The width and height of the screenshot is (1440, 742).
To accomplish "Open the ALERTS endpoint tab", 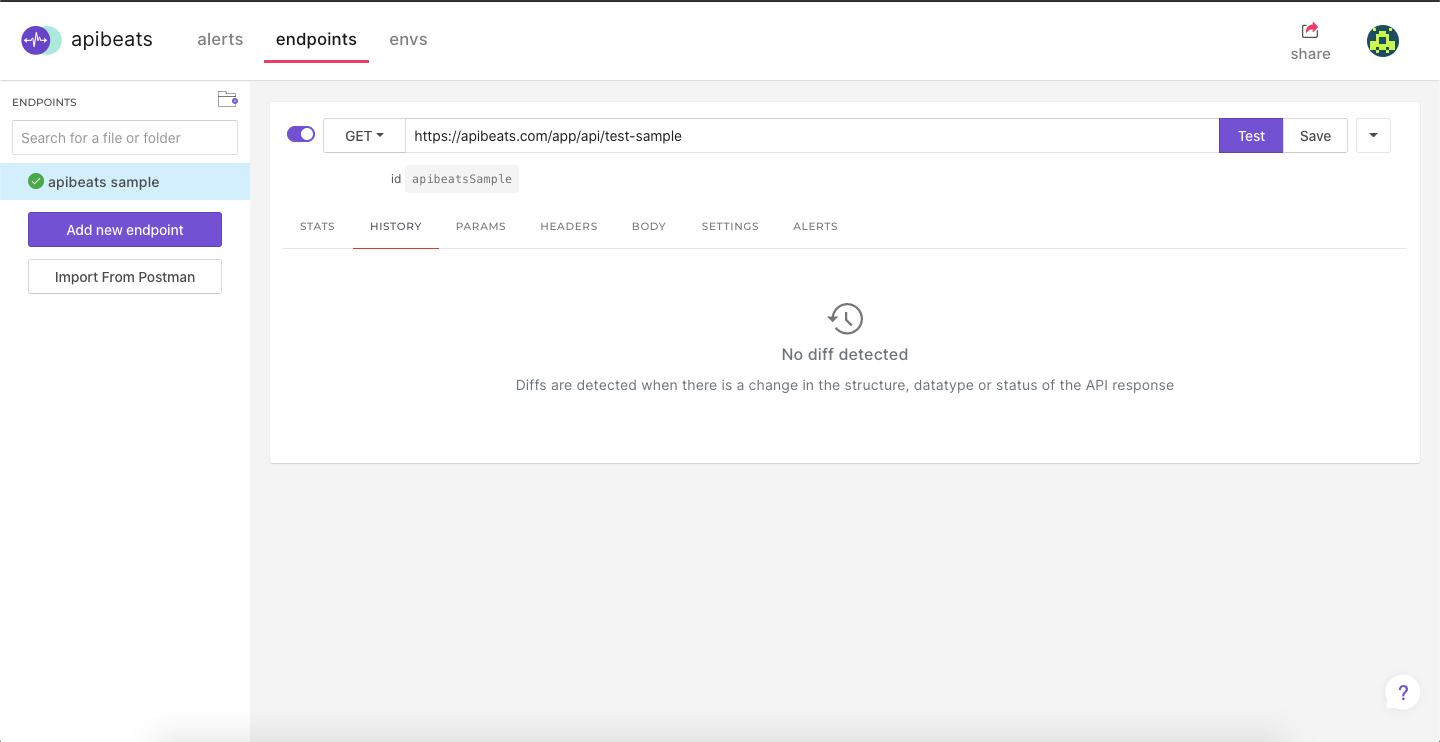I will (x=815, y=227).
